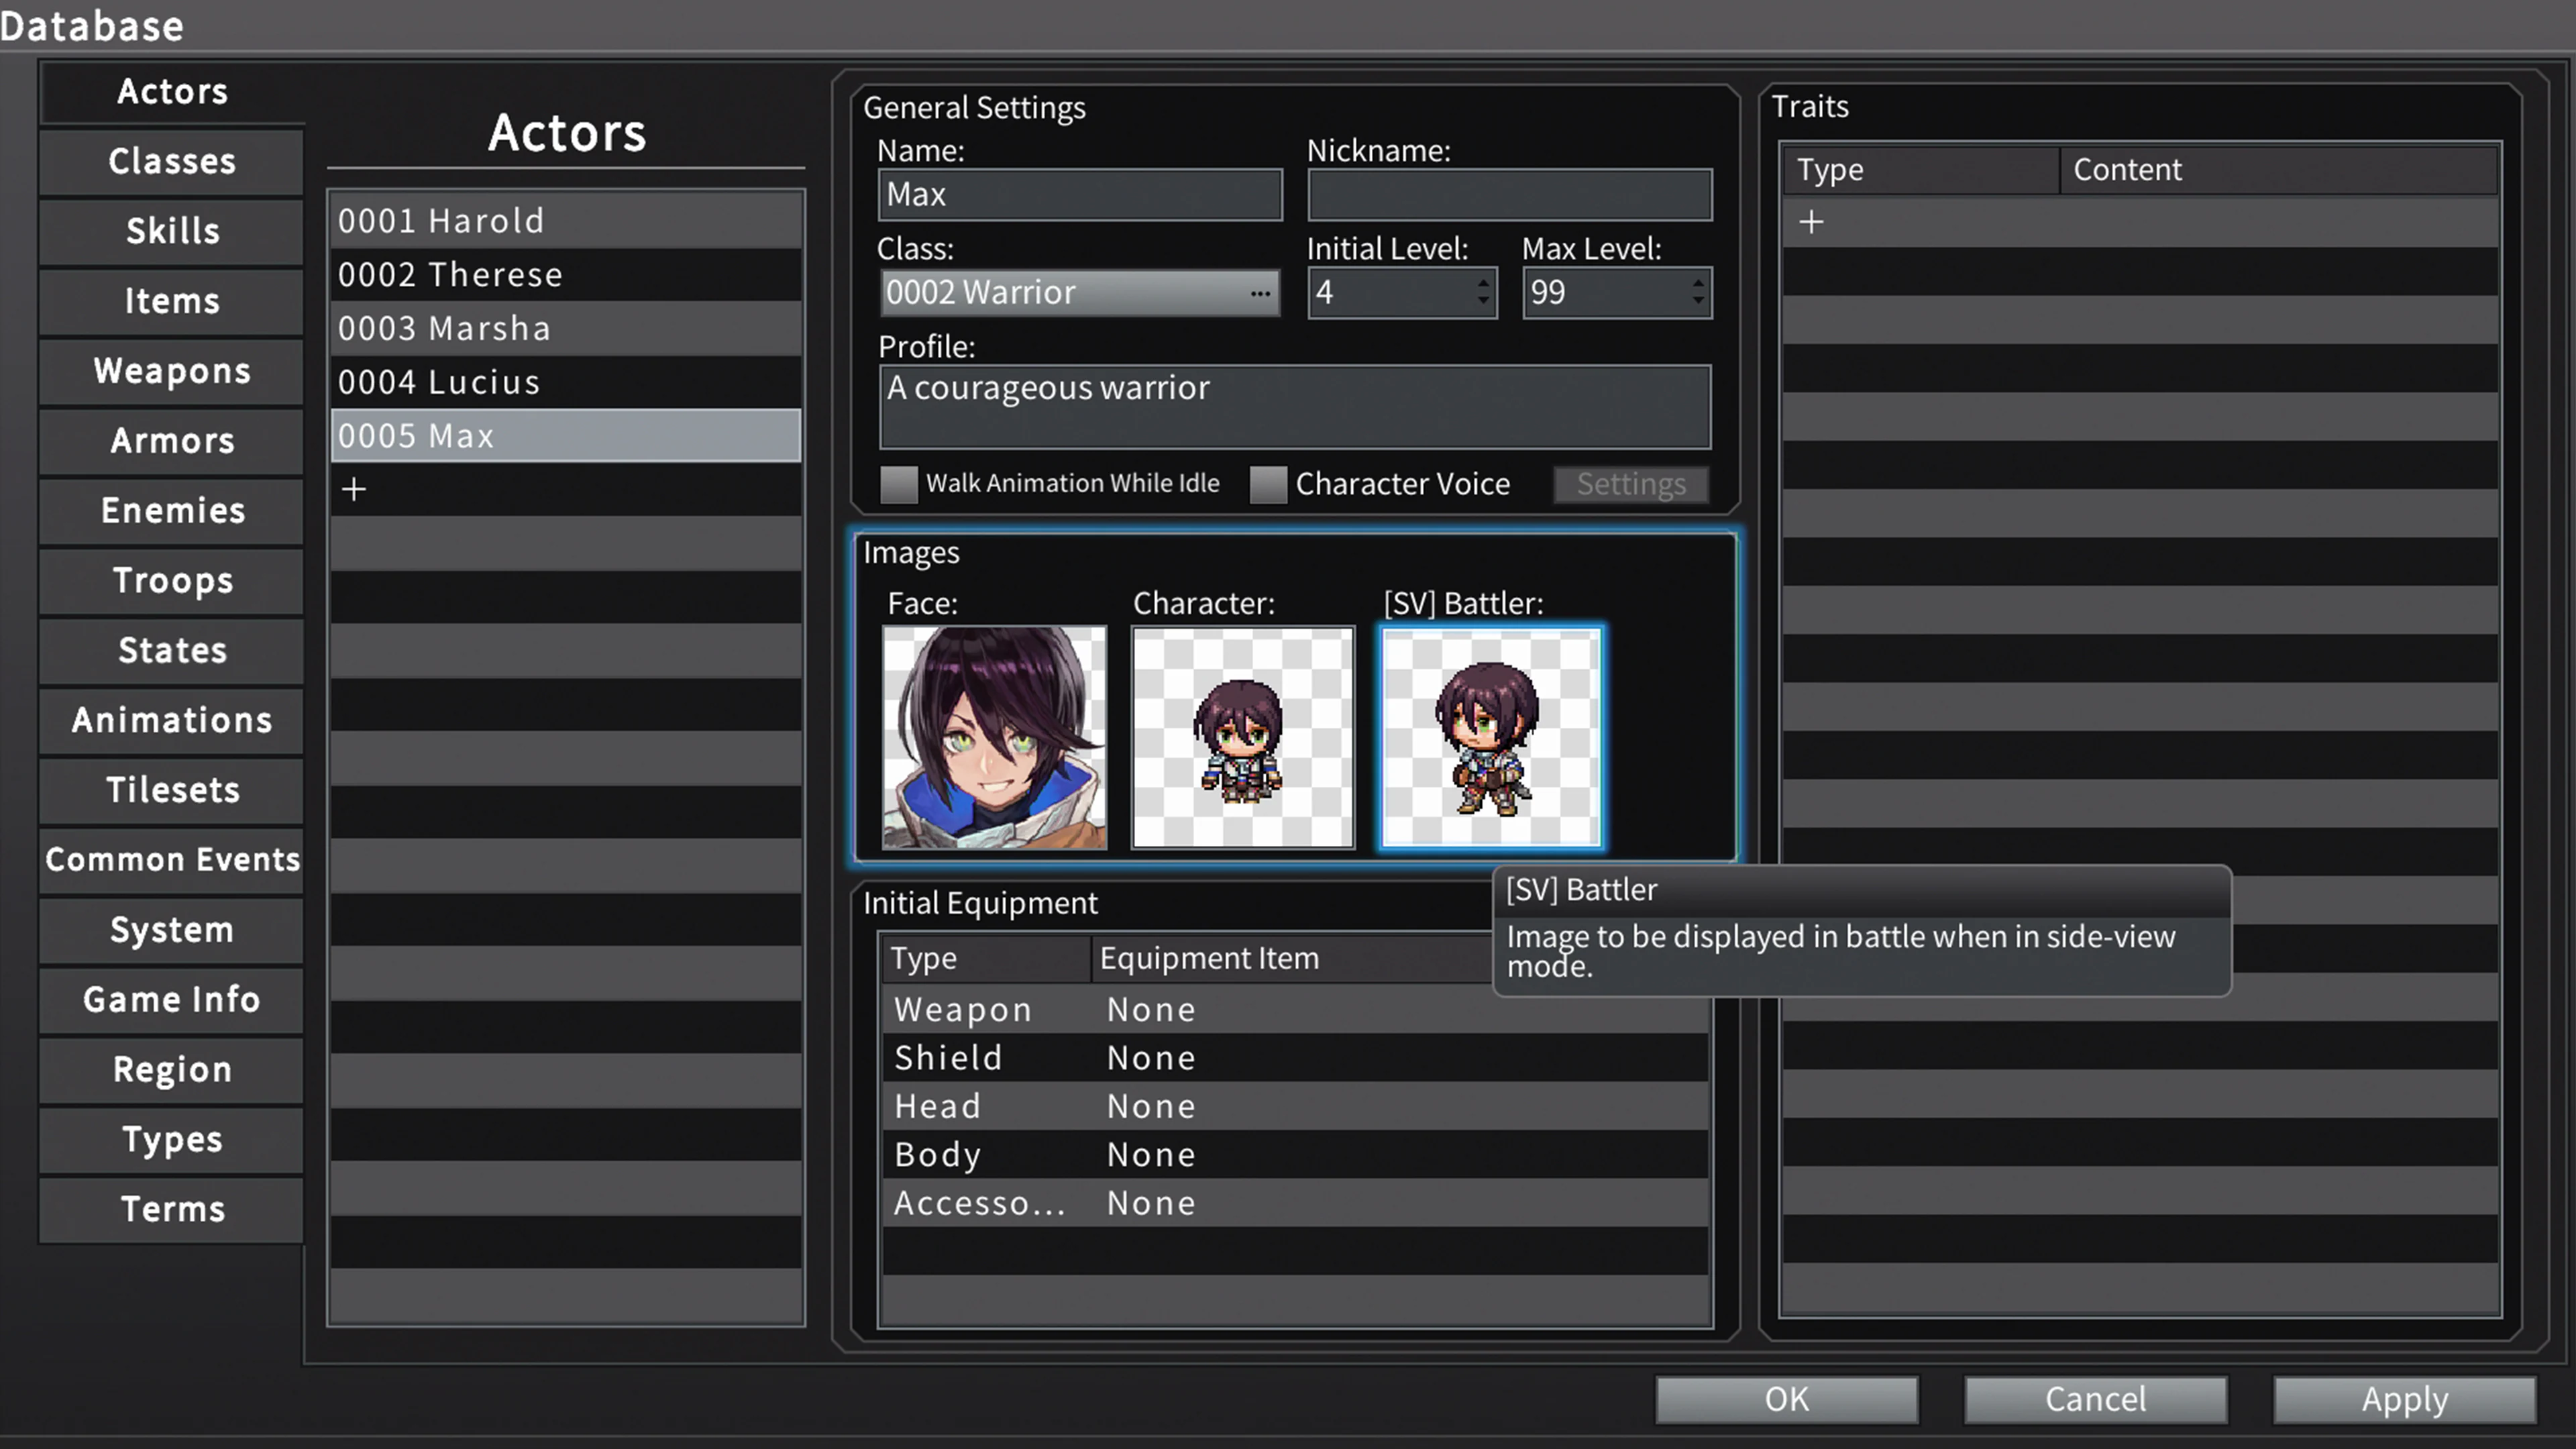Enable Character Voice
The image size is (2576, 1449).
[1268, 484]
